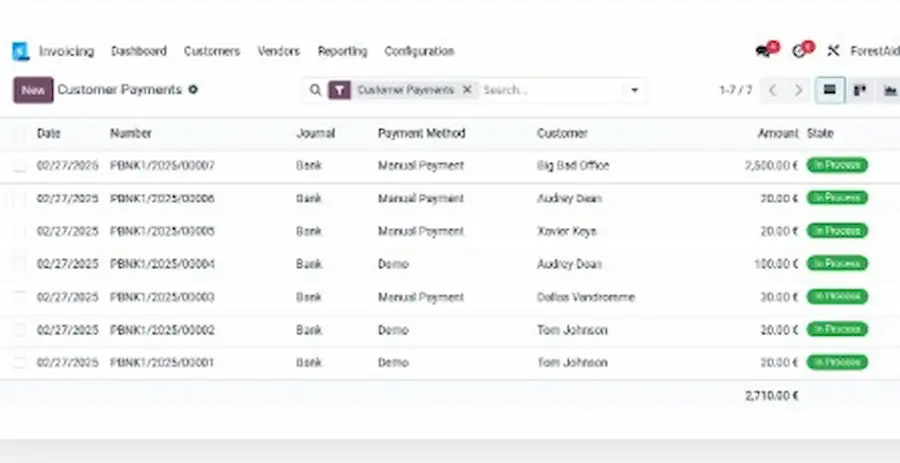Open the Configuration menu

click(419, 51)
